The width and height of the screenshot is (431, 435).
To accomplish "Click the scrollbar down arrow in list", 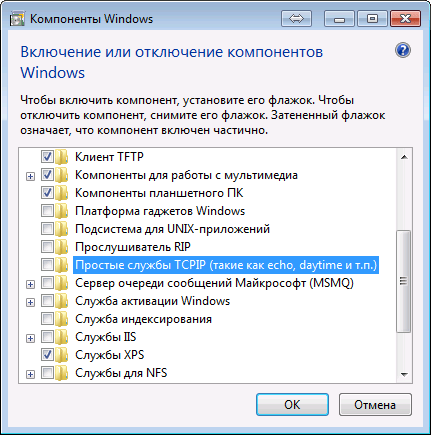I will (404, 375).
